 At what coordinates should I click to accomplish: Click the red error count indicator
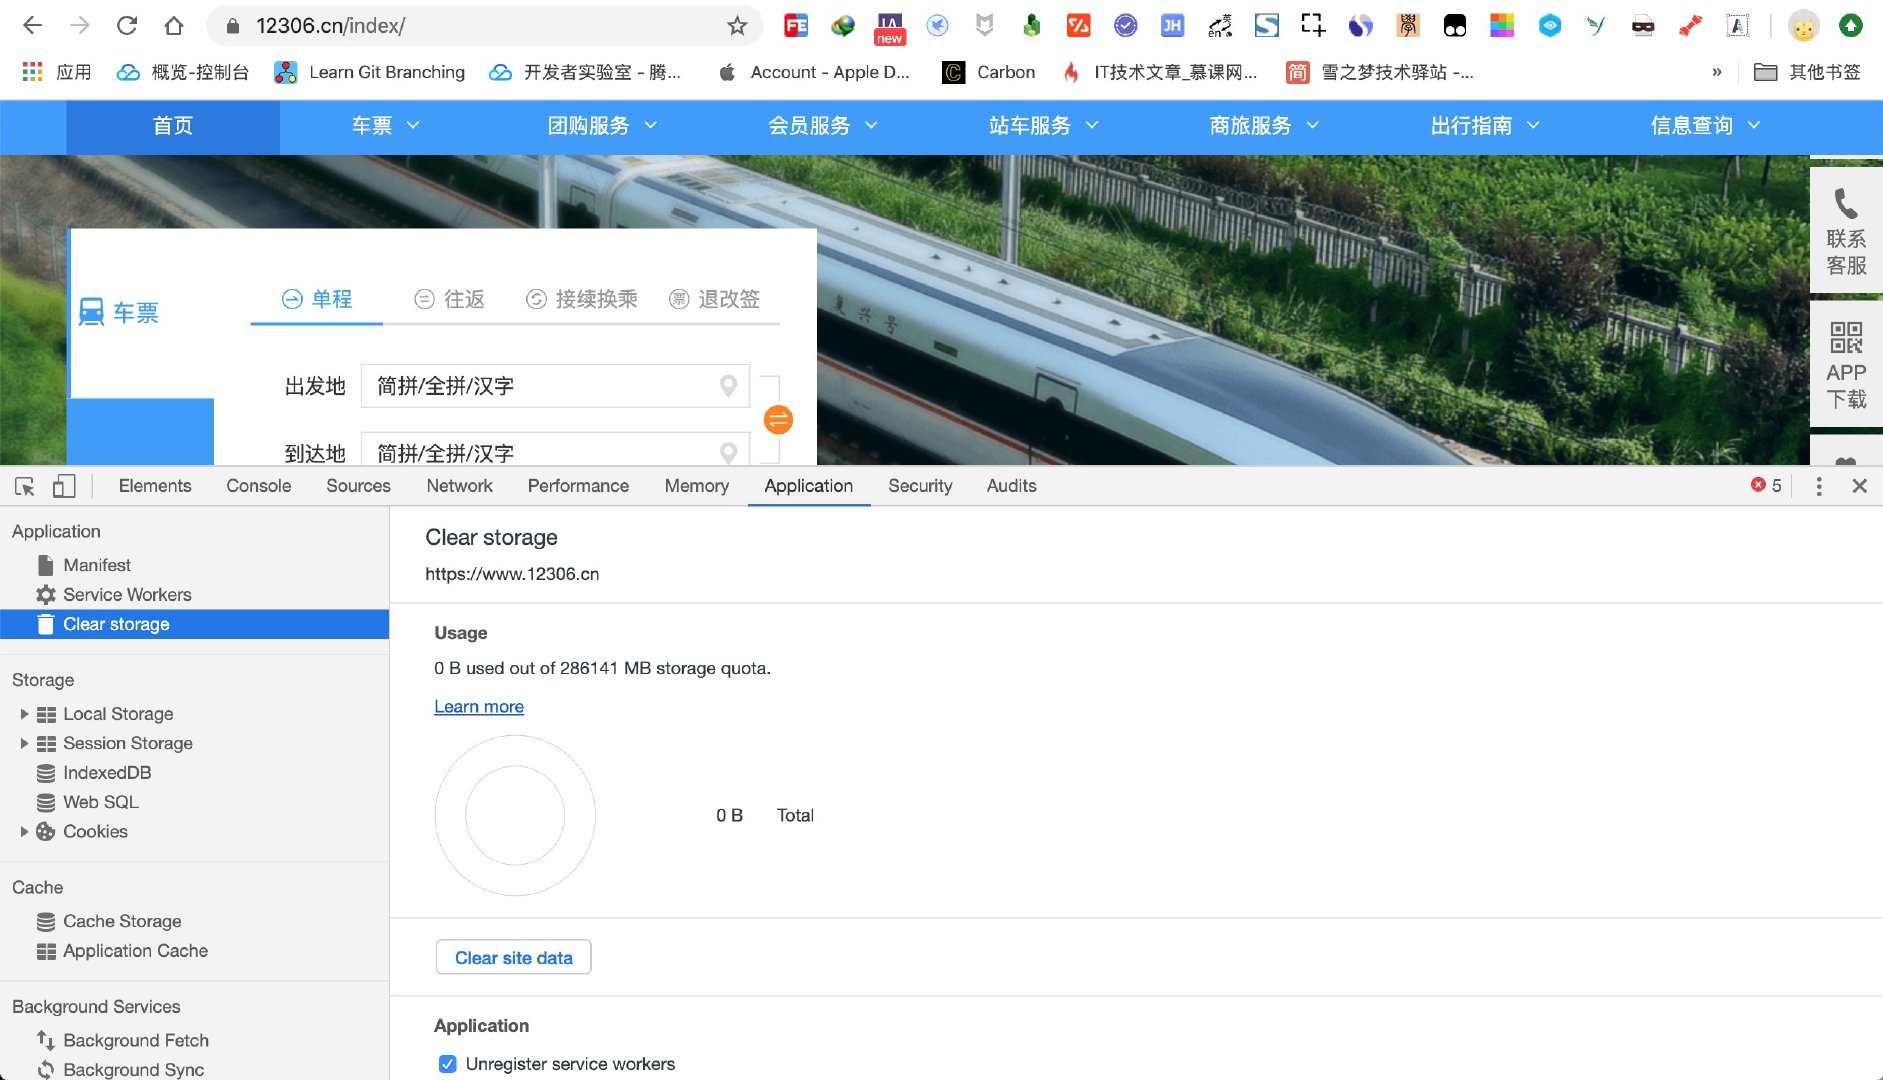coord(1766,485)
